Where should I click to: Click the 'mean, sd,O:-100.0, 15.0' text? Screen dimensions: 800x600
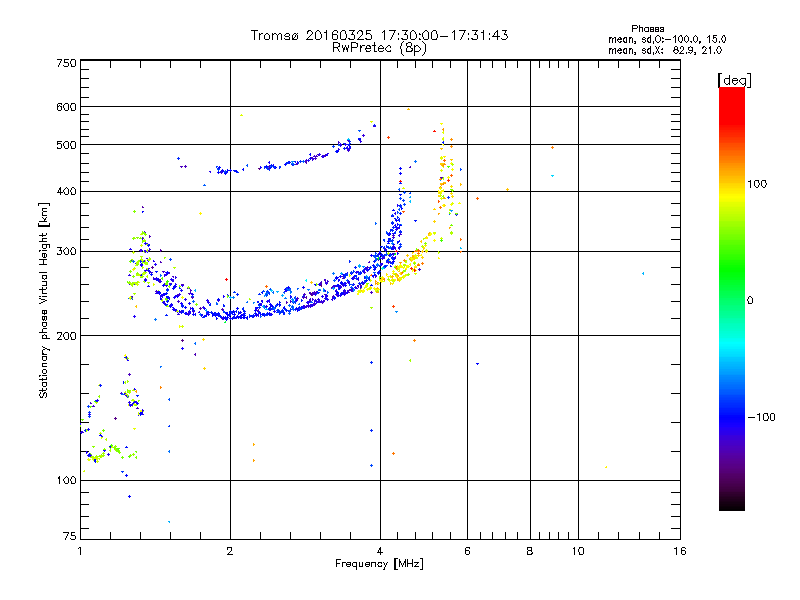pos(667,39)
